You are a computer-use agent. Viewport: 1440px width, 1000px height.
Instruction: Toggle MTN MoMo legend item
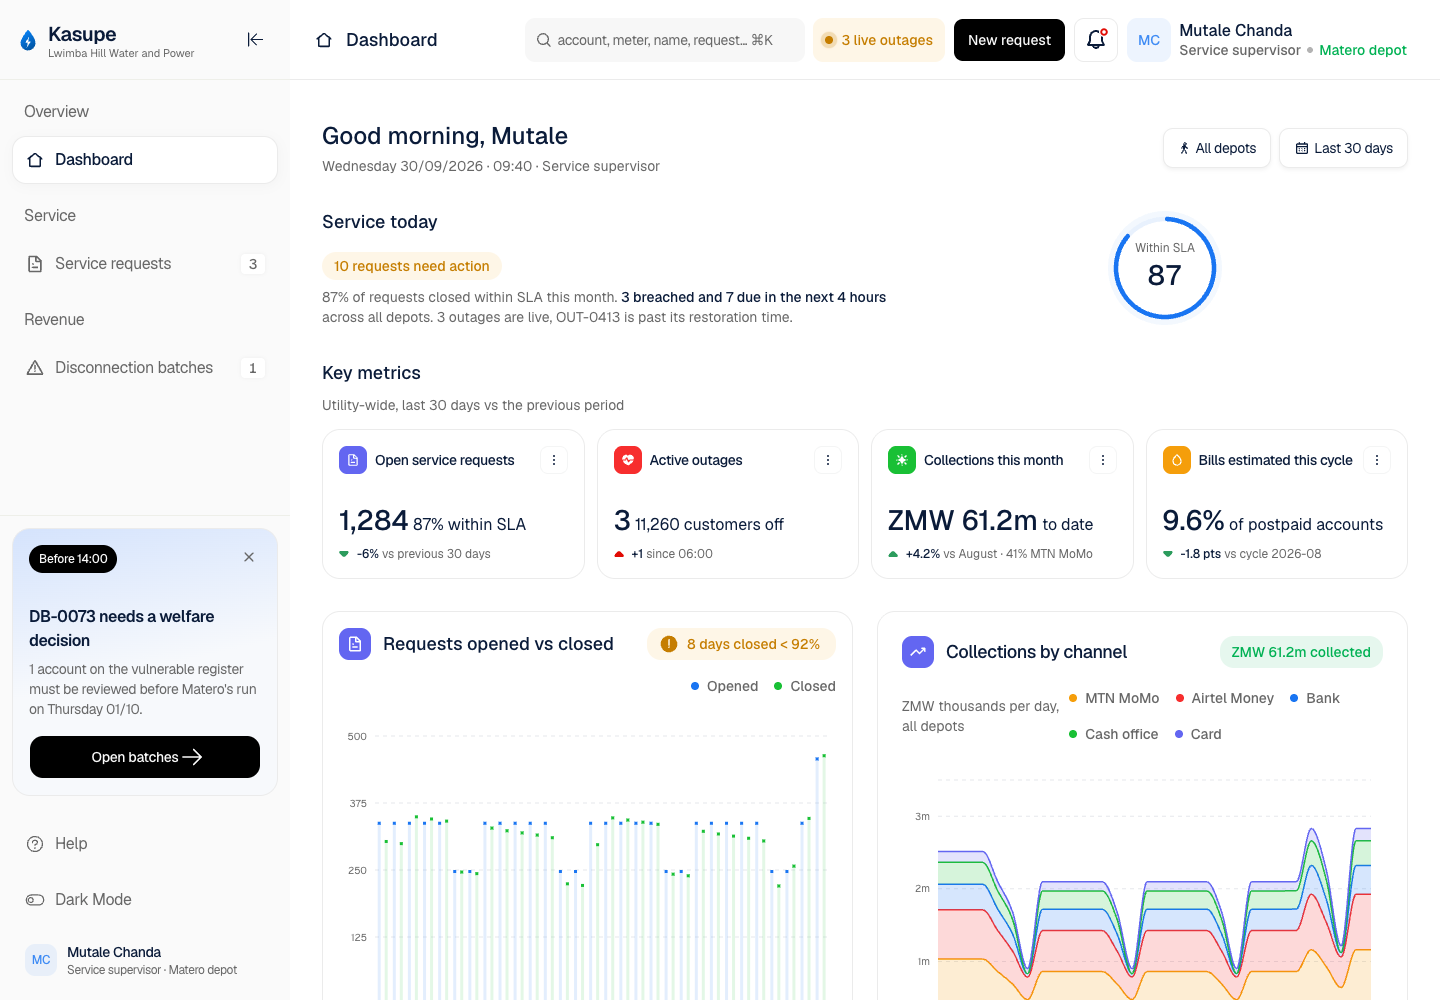(x=1114, y=698)
